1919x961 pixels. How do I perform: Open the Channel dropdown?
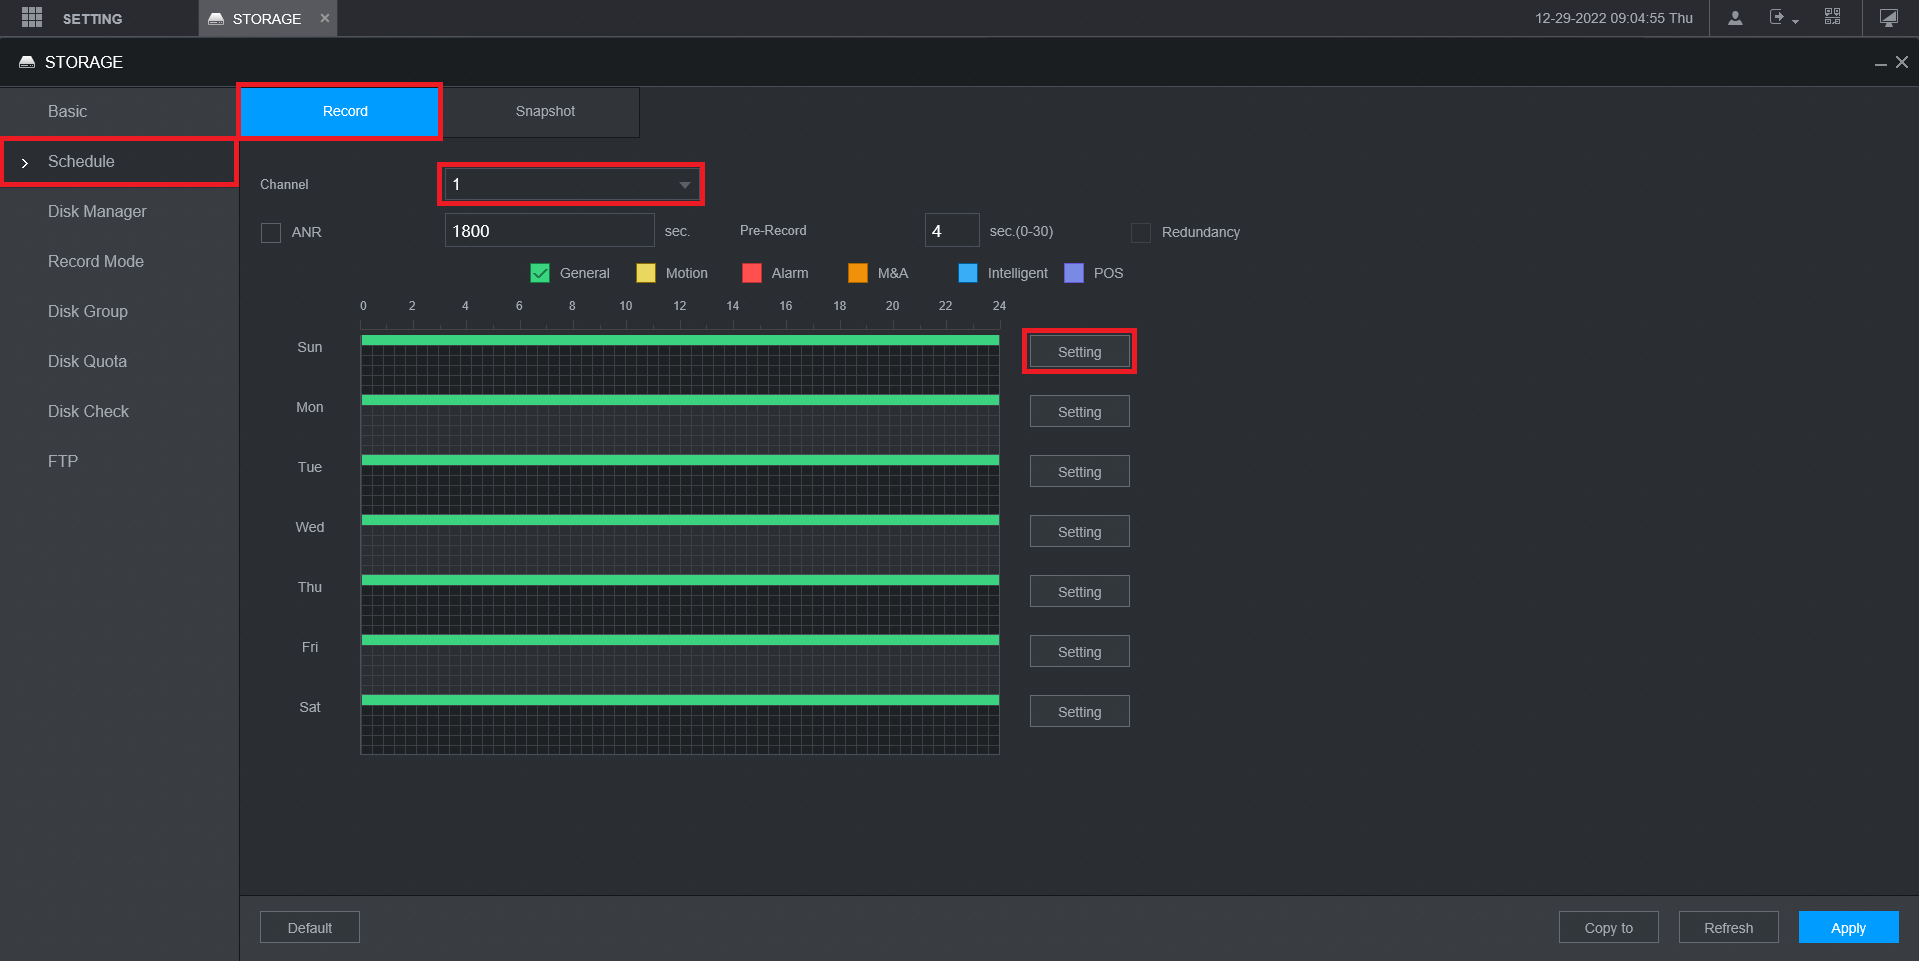(571, 184)
